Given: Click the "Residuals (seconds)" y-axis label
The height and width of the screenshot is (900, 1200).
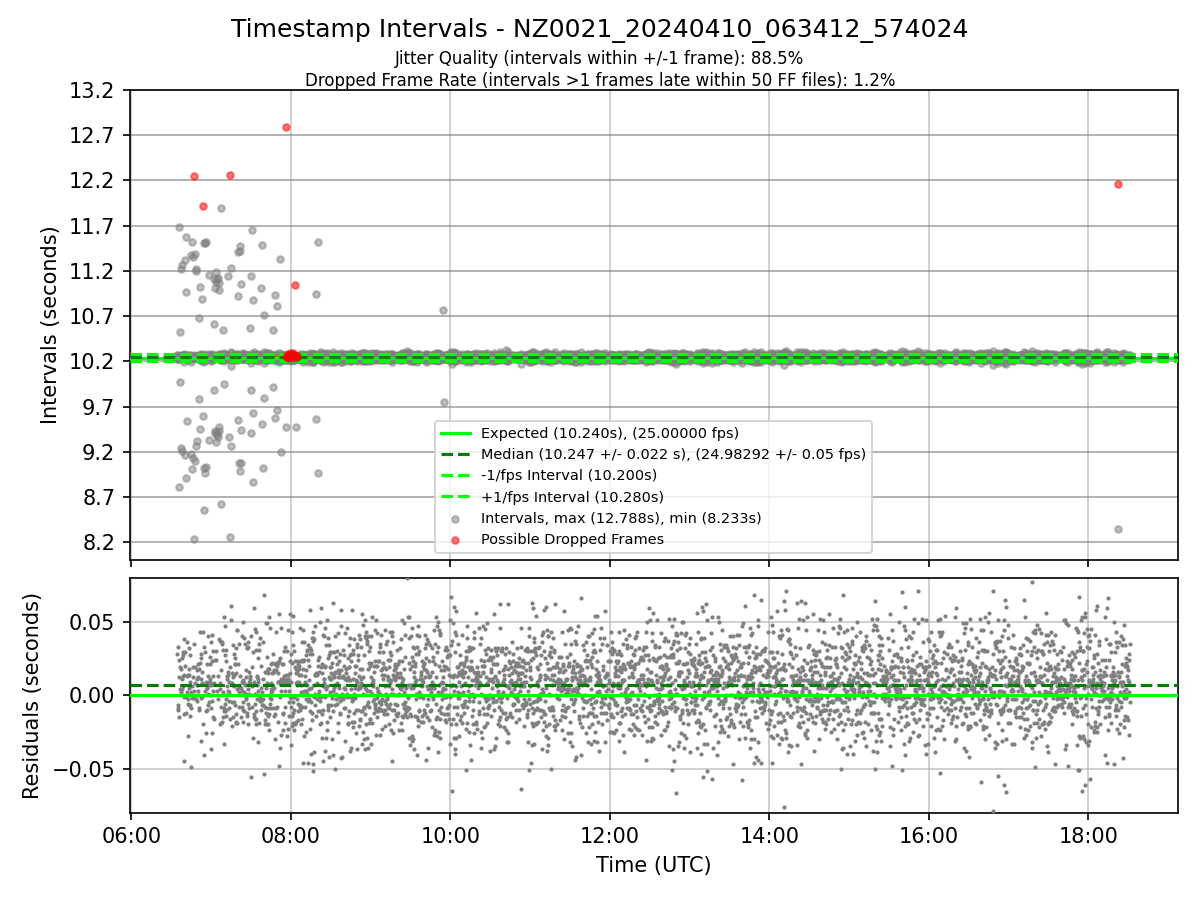Looking at the screenshot, I should [x=31, y=696].
